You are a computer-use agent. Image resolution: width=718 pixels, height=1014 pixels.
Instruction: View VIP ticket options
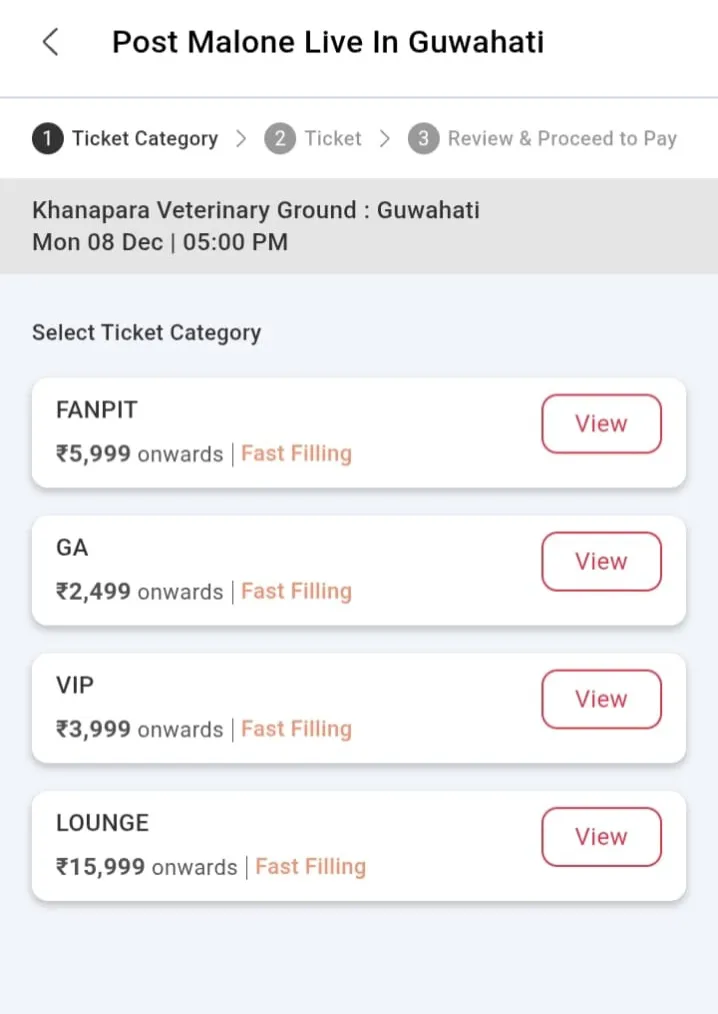click(601, 699)
